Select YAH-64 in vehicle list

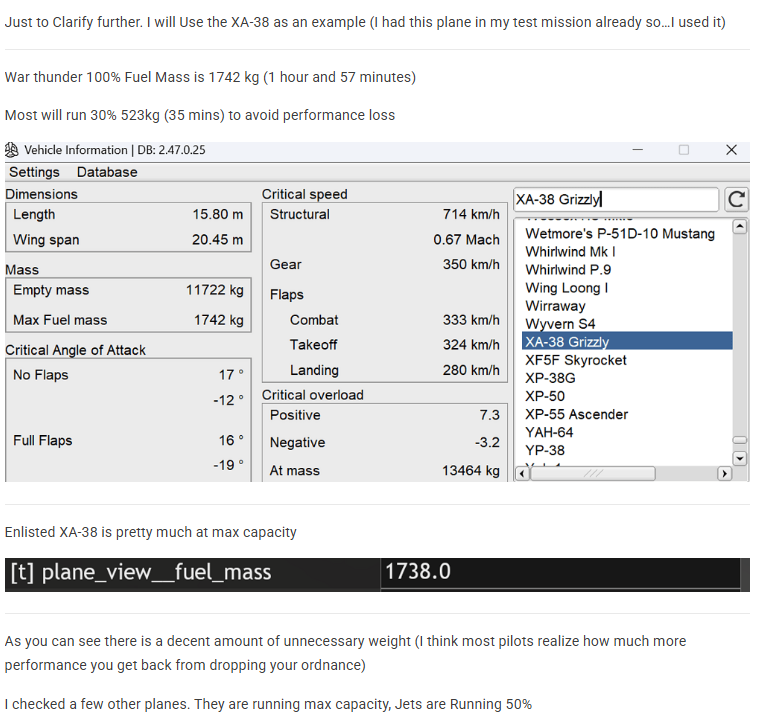(549, 432)
